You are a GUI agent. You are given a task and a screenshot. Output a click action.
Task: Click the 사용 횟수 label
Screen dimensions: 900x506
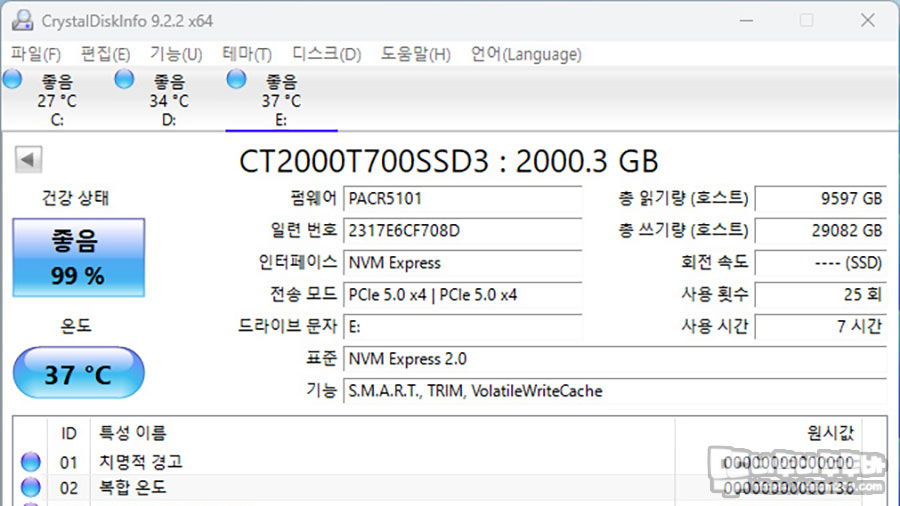pyautogui.click(x=715, y=295)
